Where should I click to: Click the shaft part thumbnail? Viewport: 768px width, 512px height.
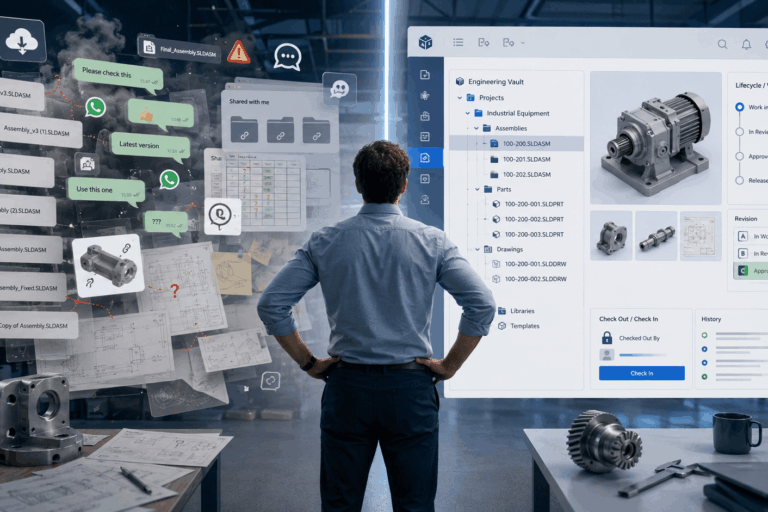click(x=656, y=236)
